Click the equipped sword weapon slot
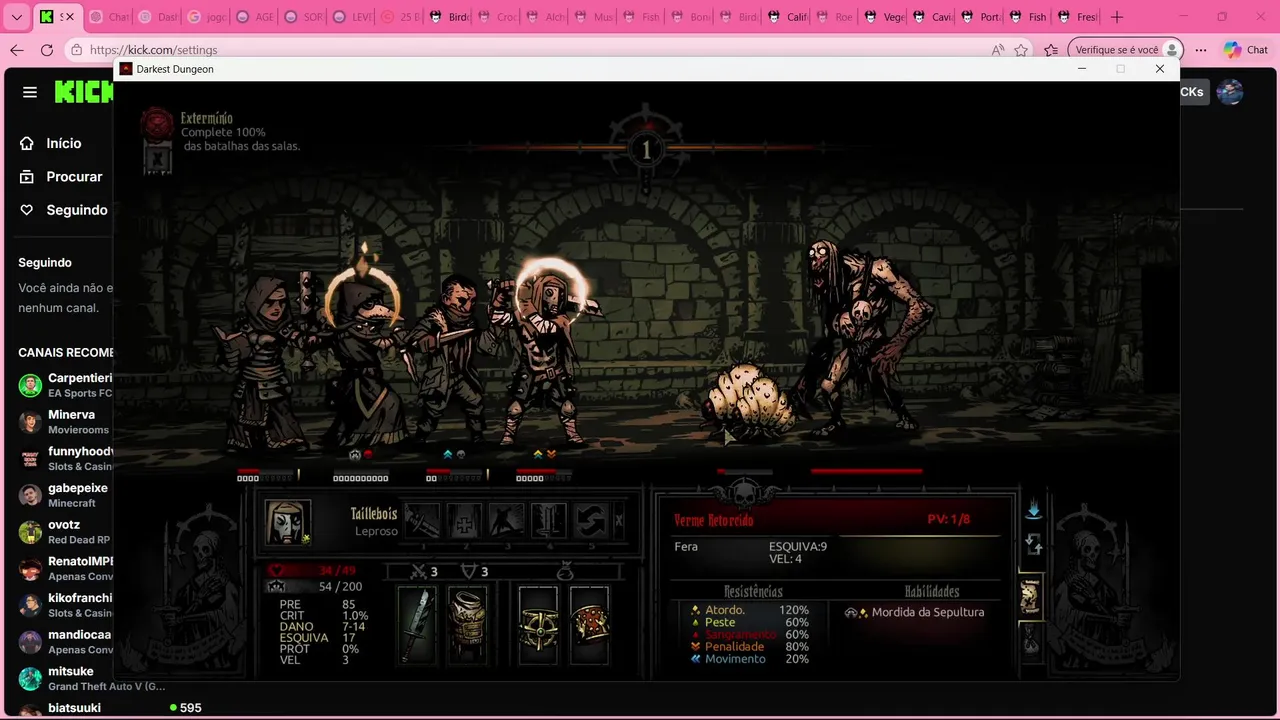 click(417, 626)
